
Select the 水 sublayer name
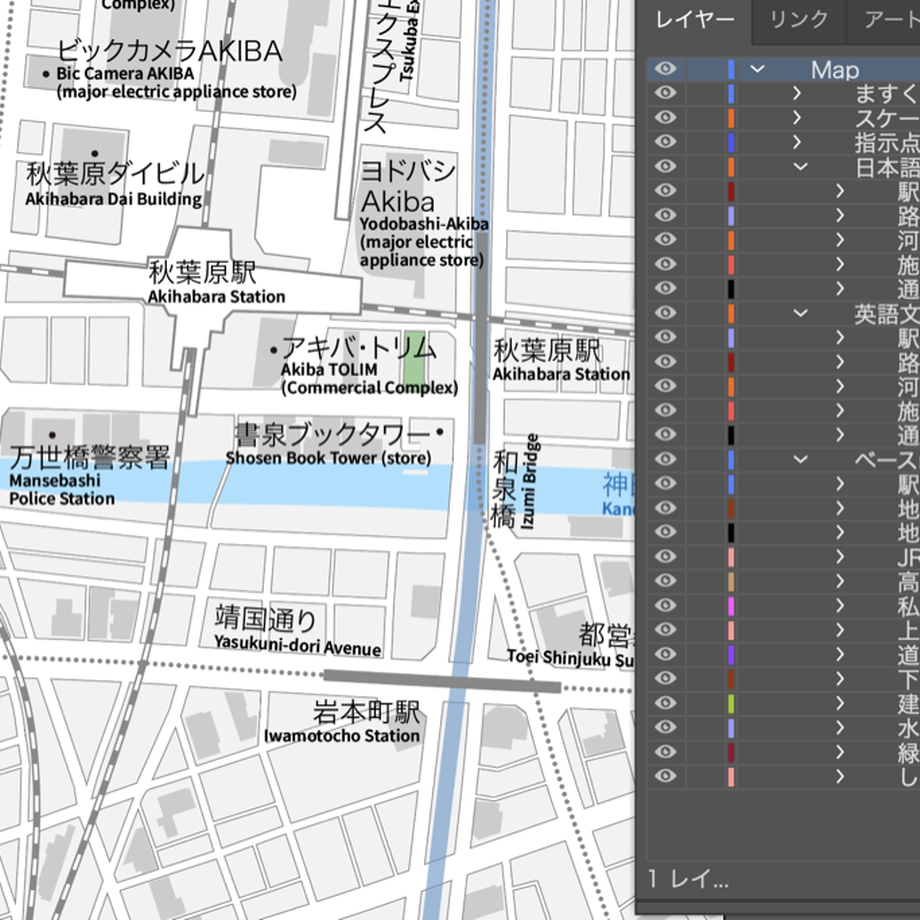(x=908, y=728)
